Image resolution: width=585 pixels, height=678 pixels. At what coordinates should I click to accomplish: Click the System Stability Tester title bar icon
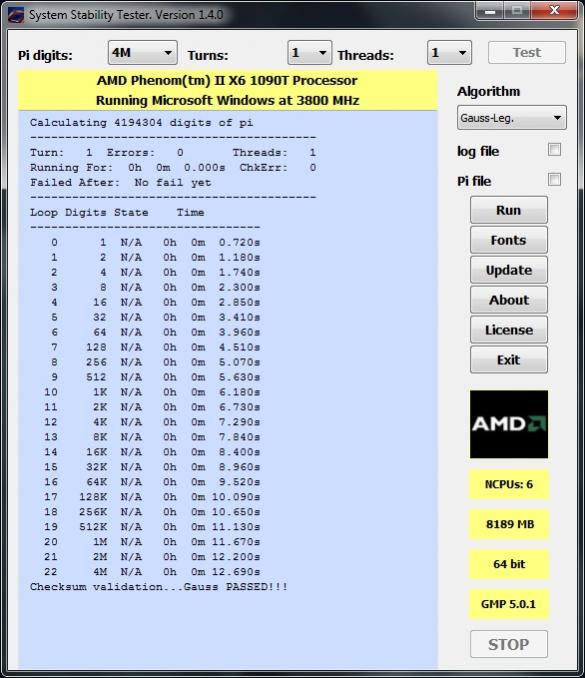click(x=16, y=15)
